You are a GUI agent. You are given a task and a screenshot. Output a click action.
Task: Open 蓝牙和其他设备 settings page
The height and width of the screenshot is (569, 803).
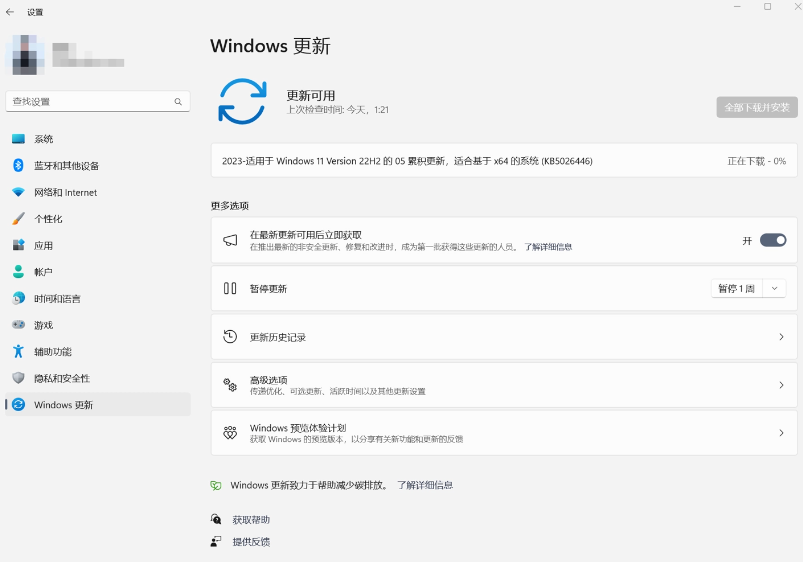67,165
